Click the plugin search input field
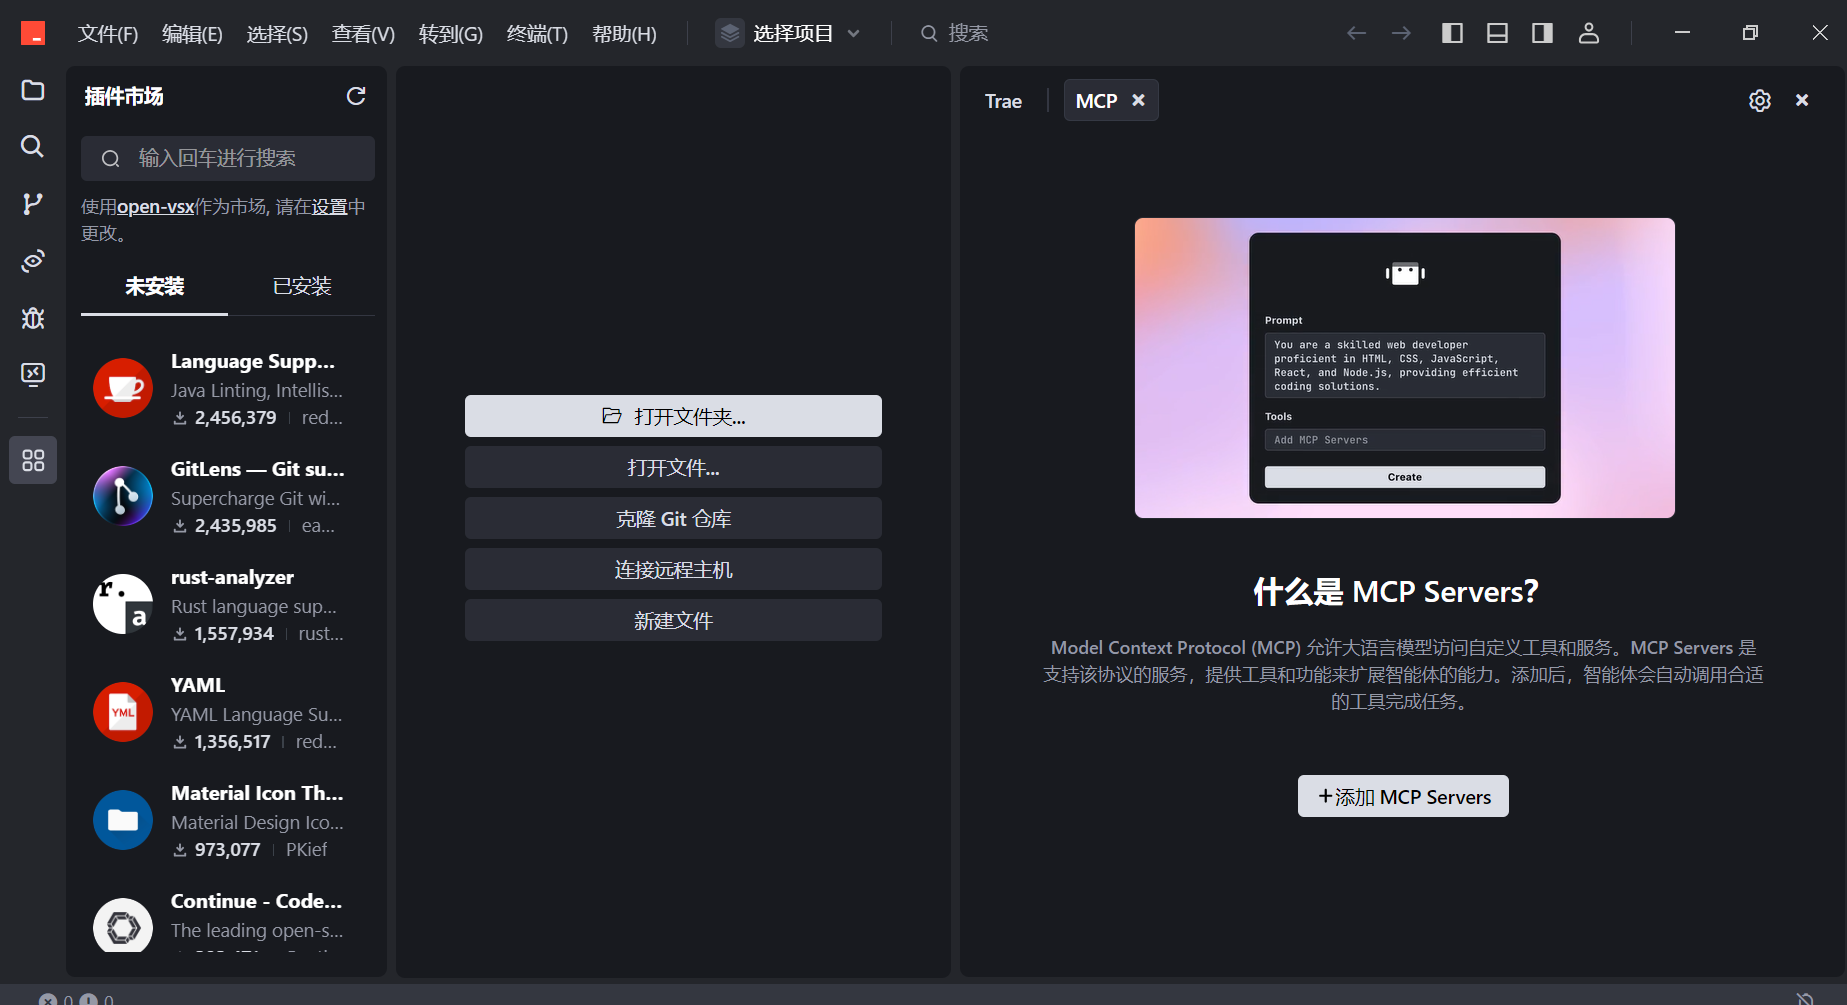Image resolution: width=1847 pixels, height=1005 pixels. 227,158
